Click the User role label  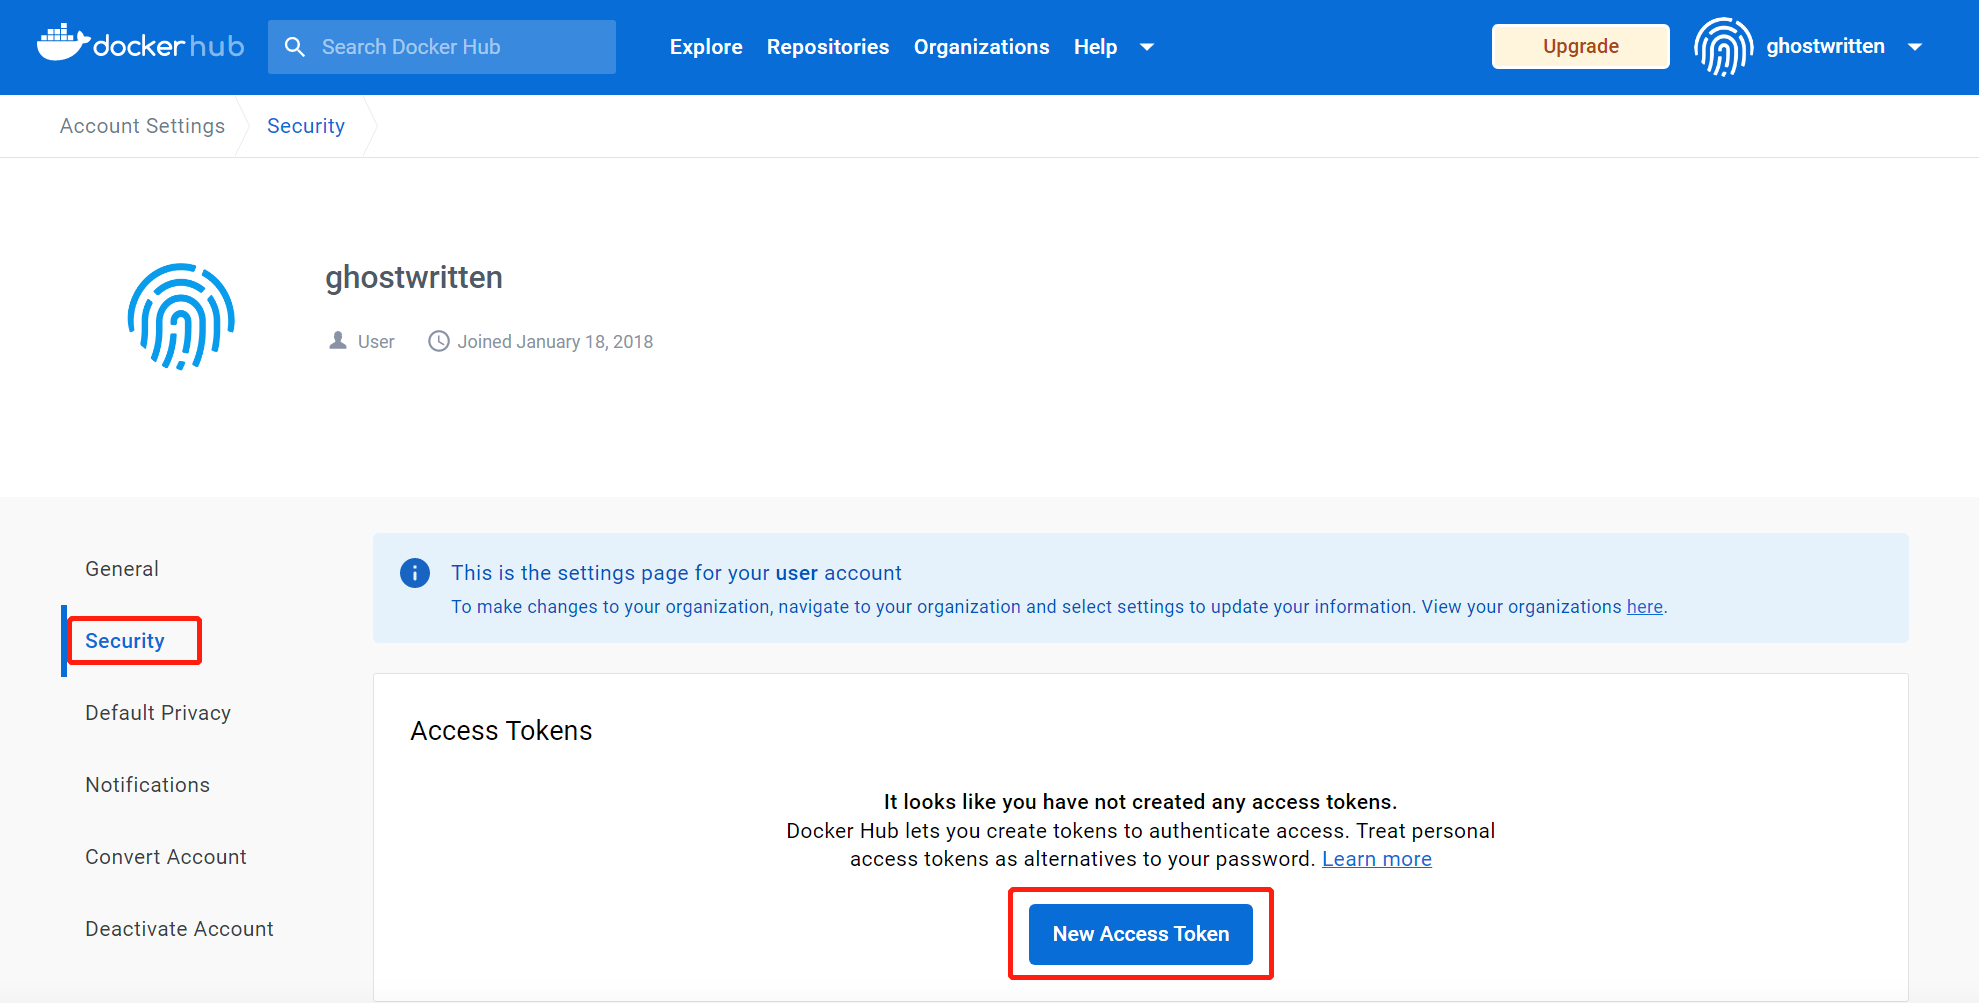click(376, 342)
